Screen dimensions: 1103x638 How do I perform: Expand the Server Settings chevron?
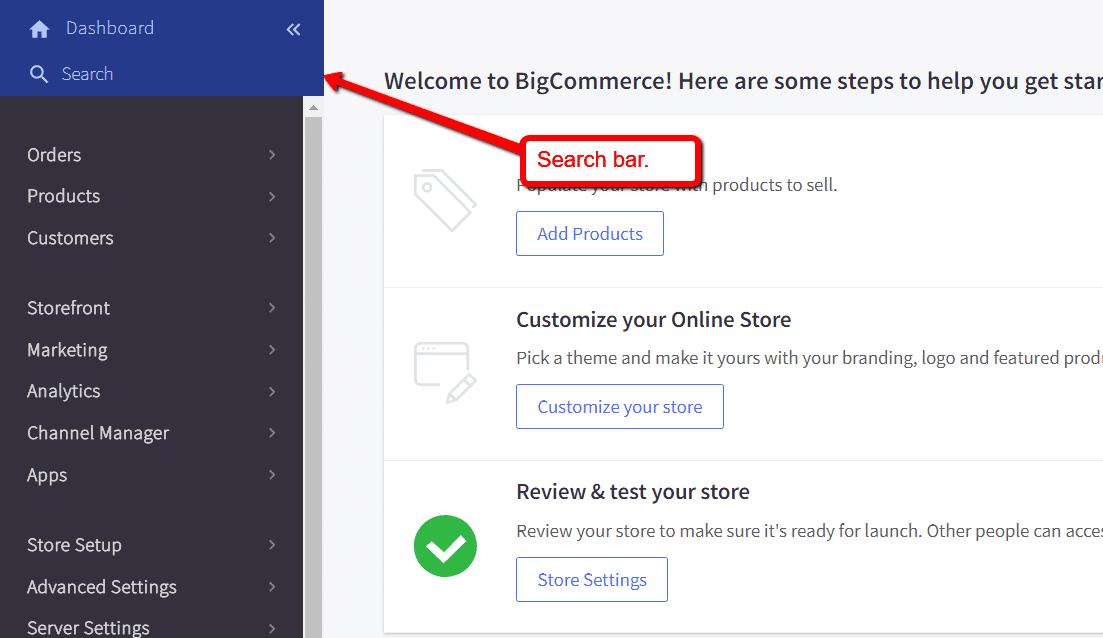coord(271,625)
